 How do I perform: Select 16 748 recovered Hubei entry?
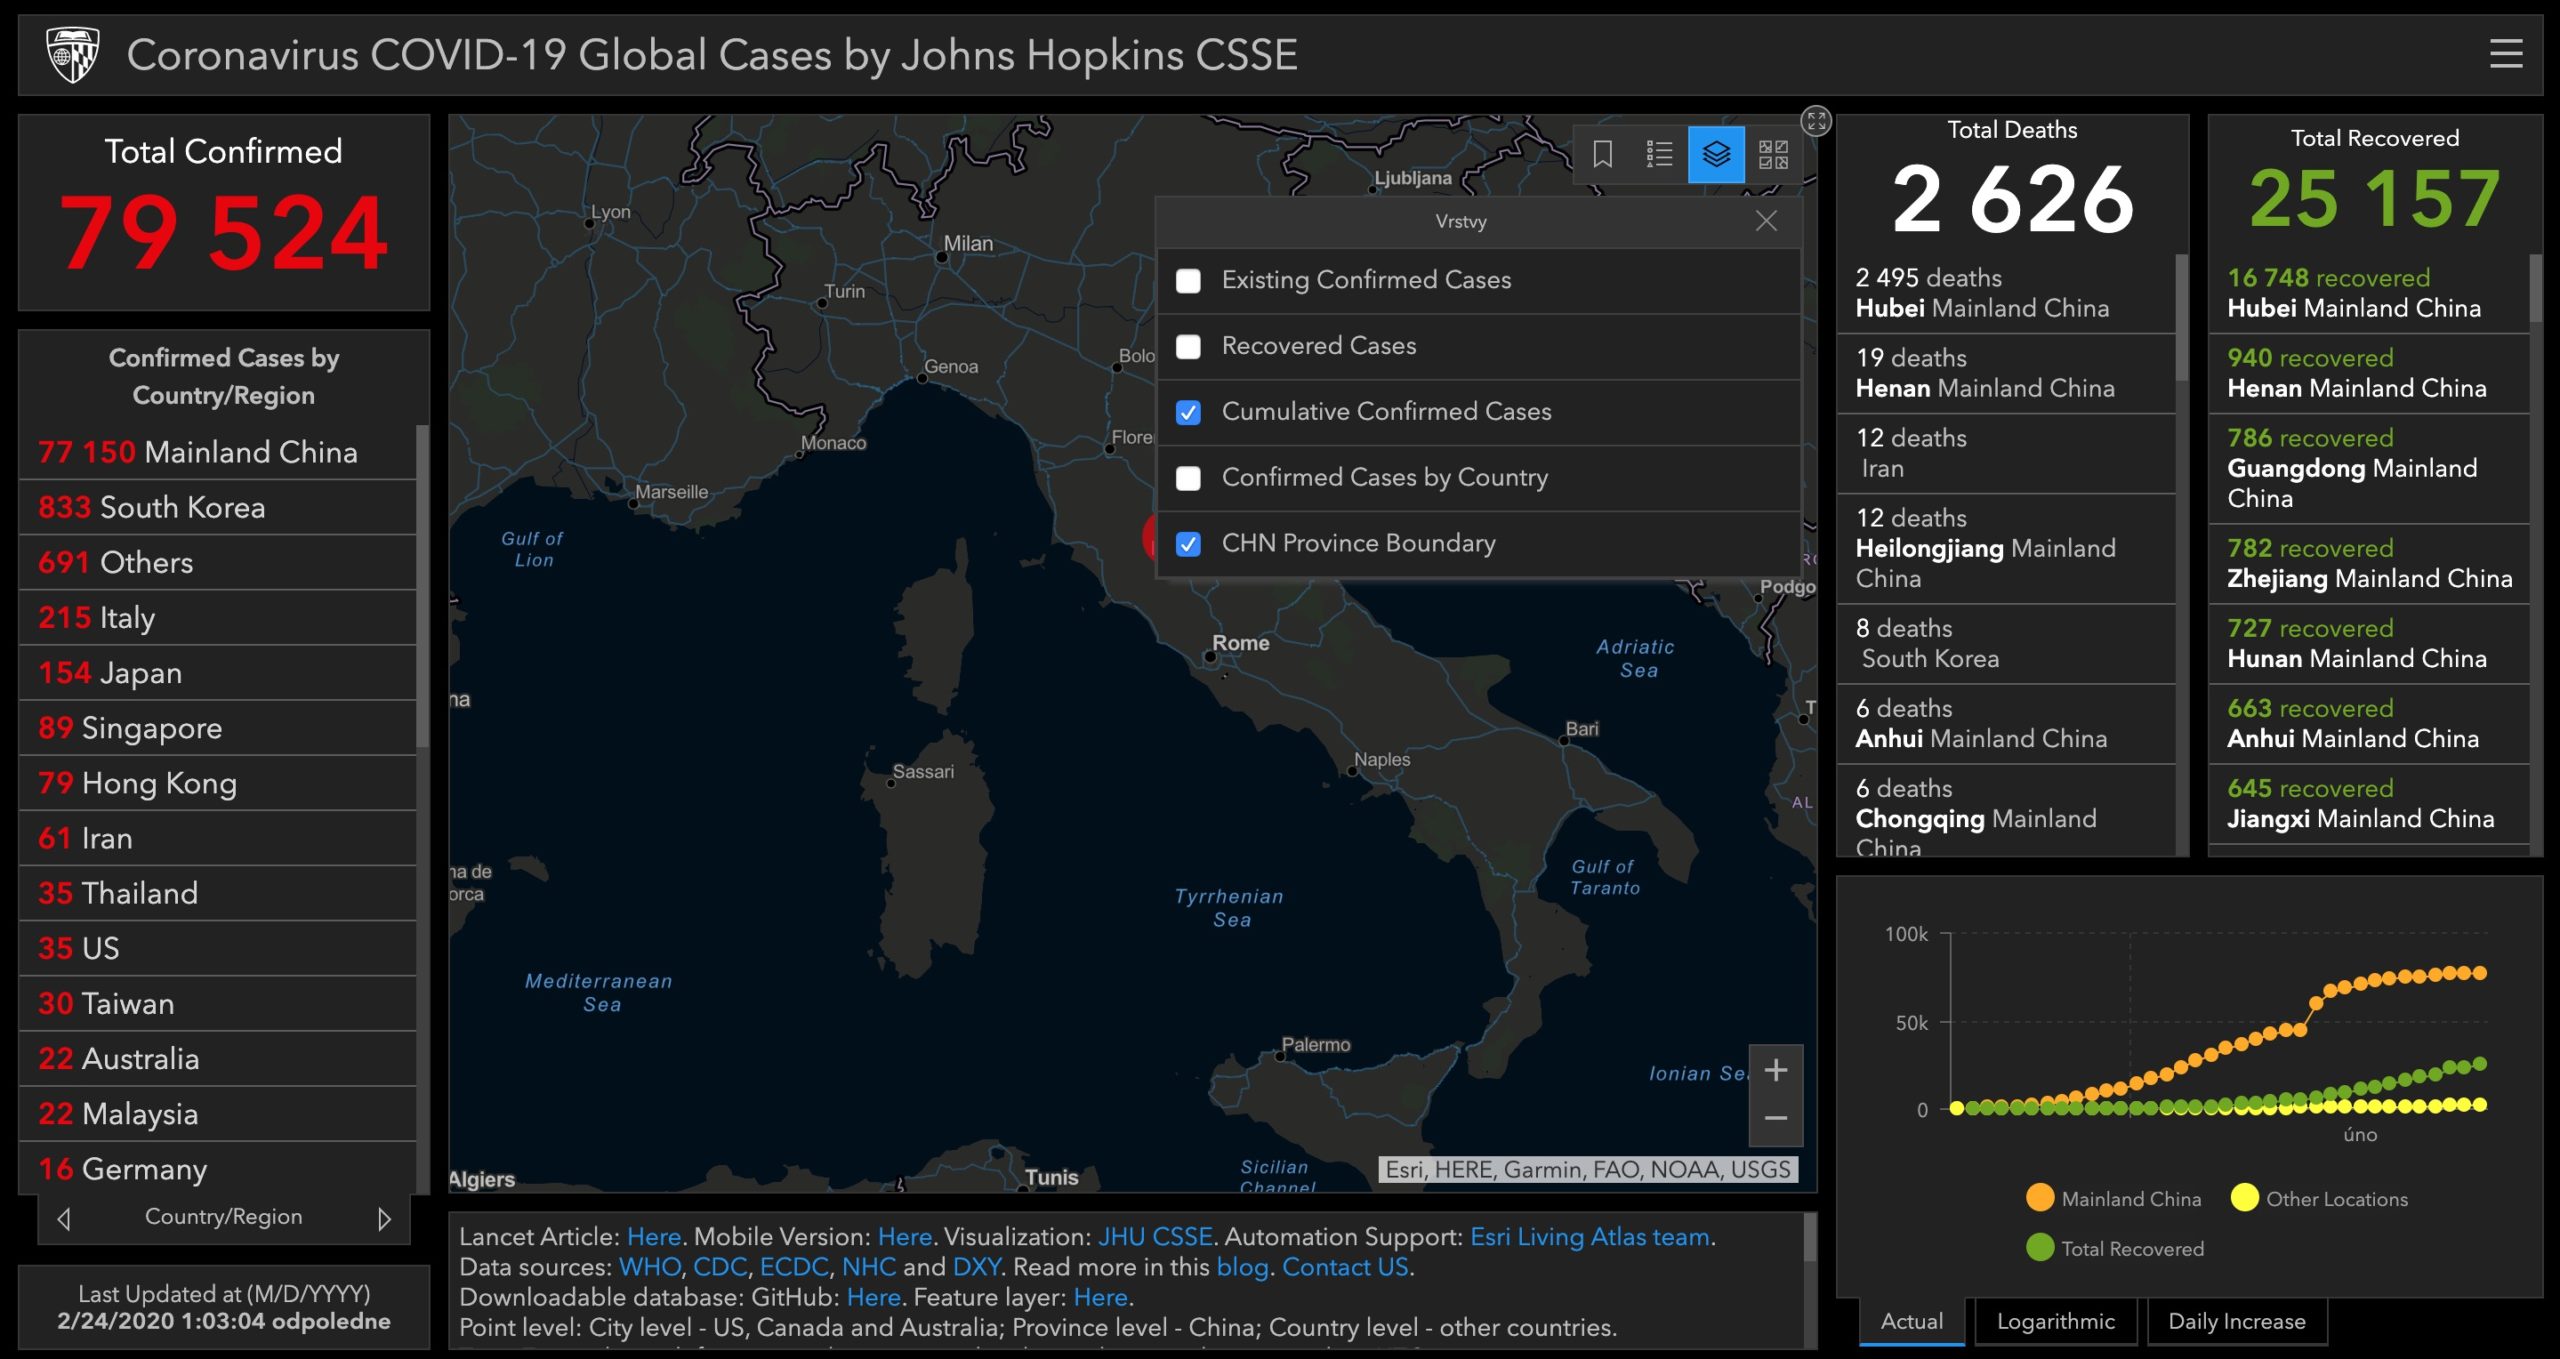(2368, 293)
